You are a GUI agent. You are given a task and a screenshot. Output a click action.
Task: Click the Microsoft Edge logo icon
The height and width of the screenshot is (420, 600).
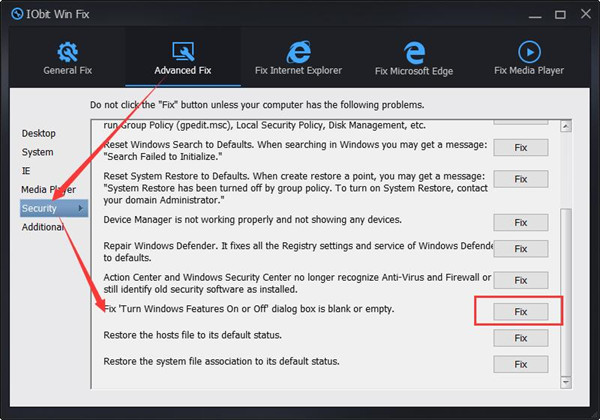pyautogui.click(x=414, y=52)
